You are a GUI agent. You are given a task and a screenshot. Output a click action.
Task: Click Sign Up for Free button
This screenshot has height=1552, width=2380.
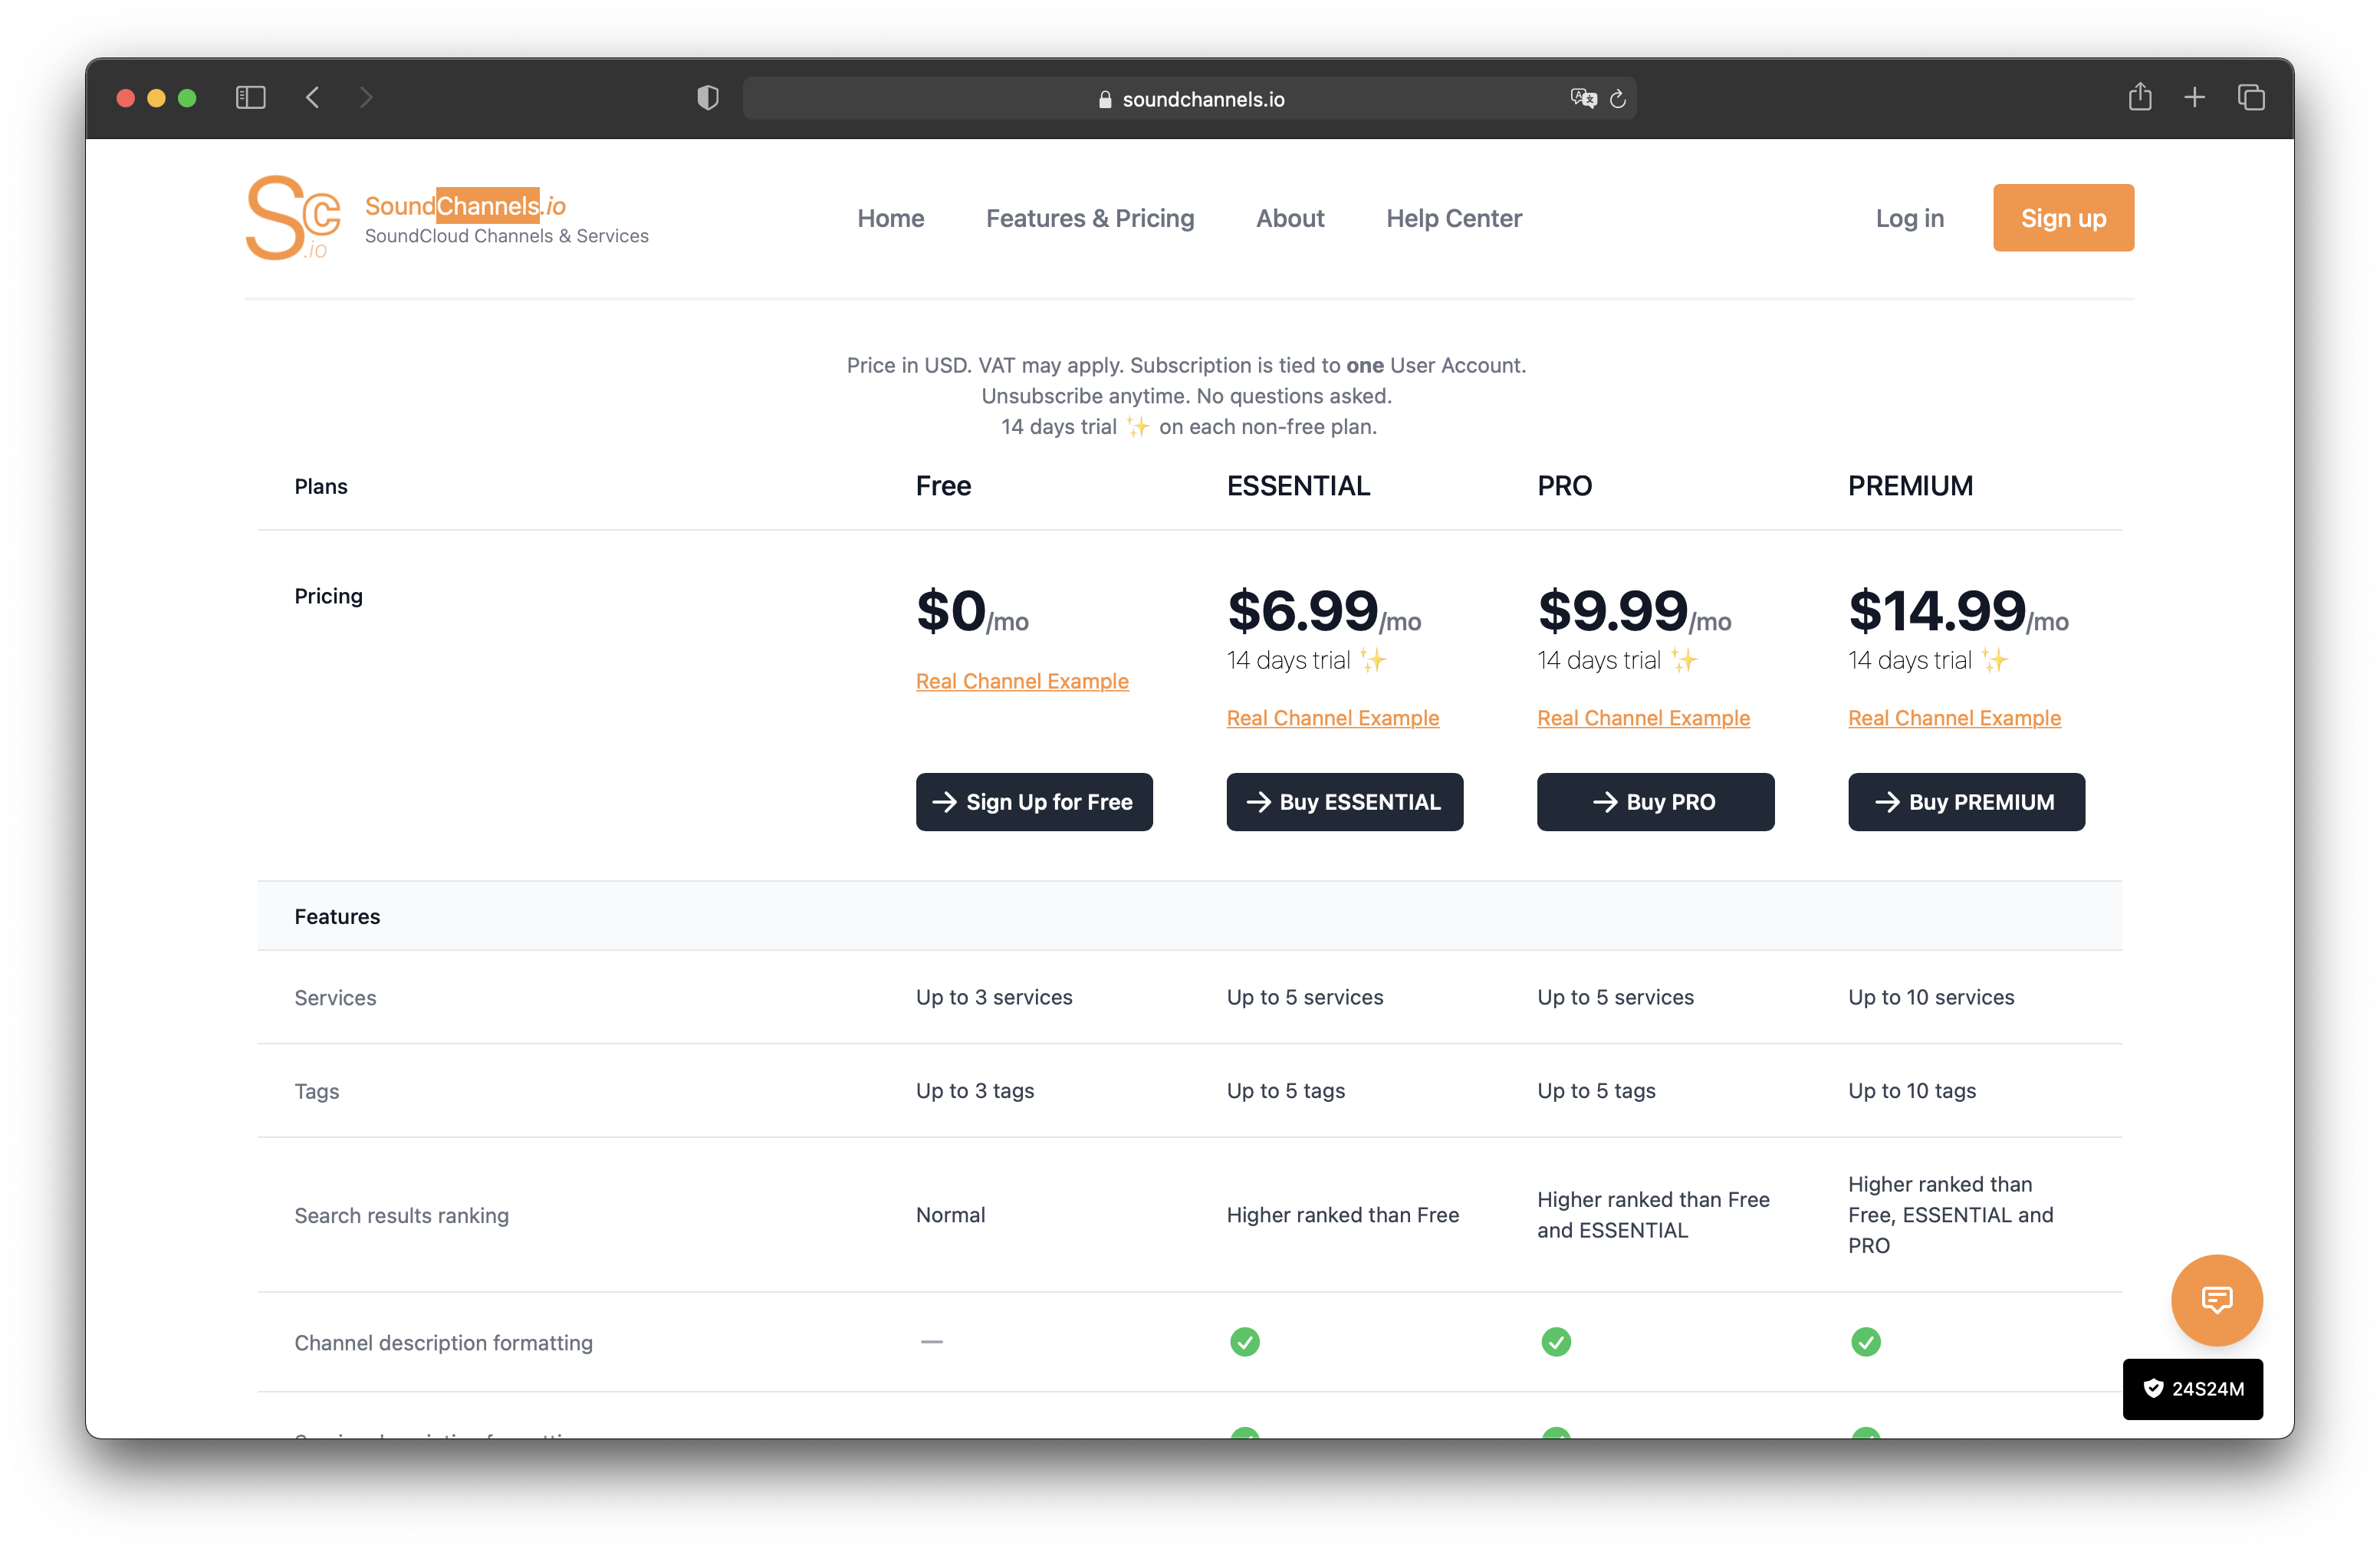(x=1034, y=802)
